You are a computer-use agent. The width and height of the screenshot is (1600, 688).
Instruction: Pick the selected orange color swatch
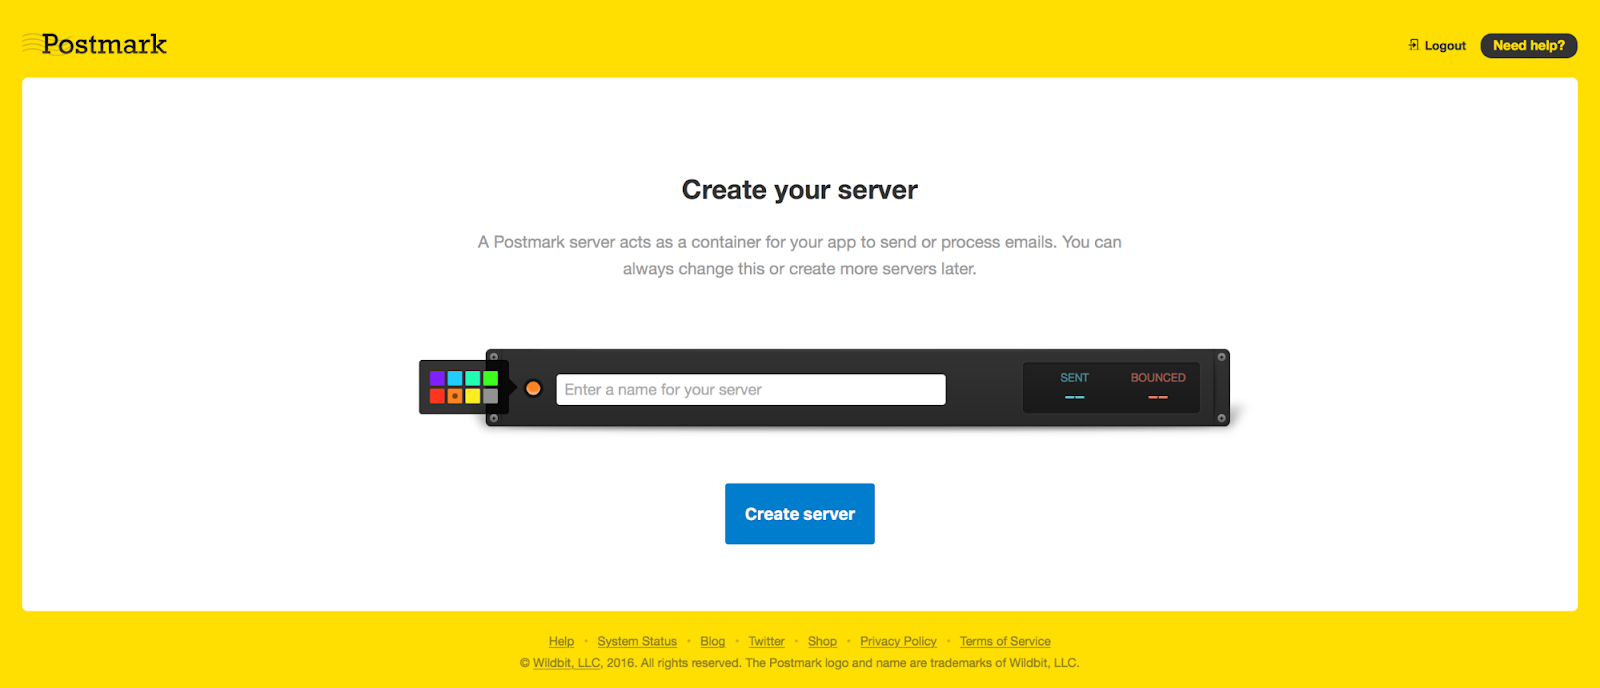click(x=455, y=396)
